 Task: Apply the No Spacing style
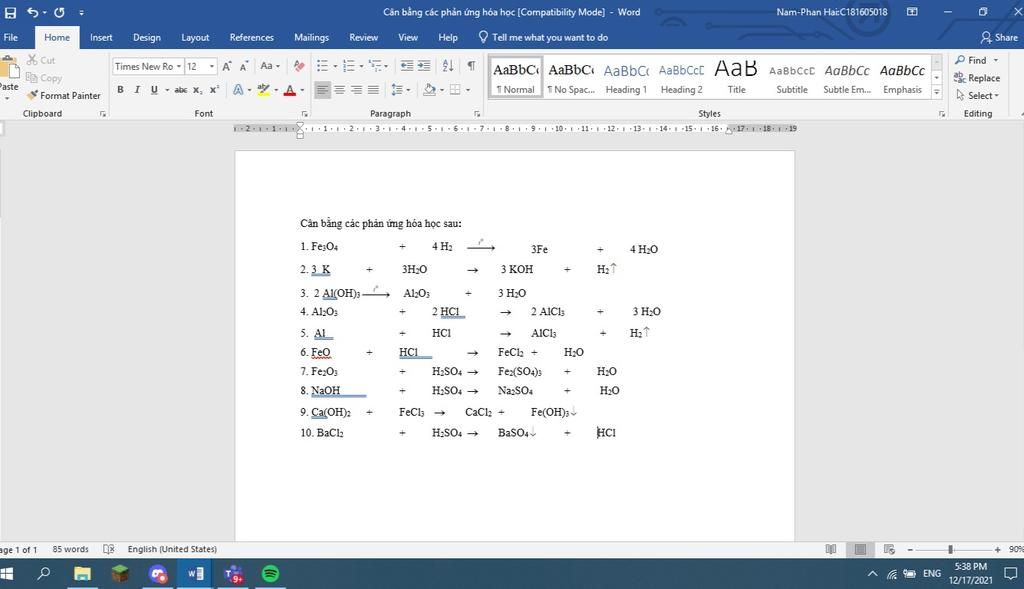click(571, 78)
